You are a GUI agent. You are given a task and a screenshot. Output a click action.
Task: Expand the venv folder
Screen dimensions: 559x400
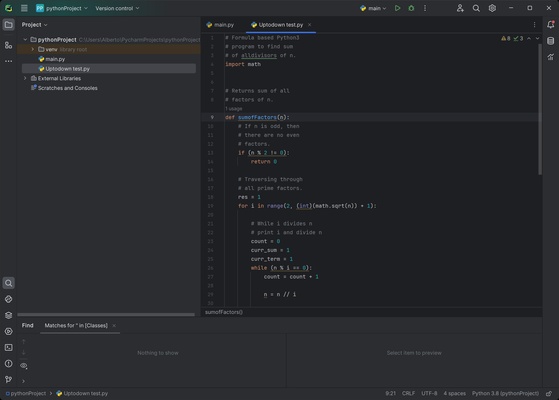(x=33, y=49)
